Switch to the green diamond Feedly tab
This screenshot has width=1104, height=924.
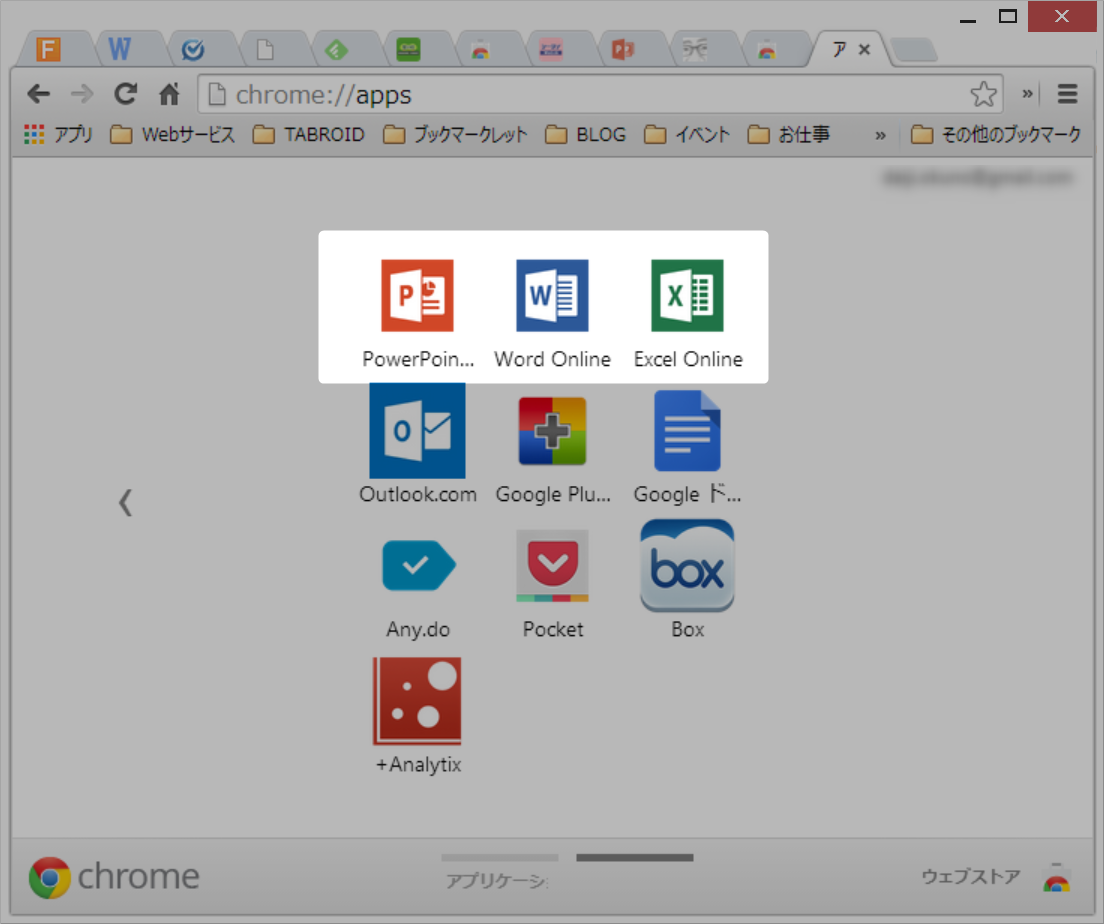click(342, 49)
